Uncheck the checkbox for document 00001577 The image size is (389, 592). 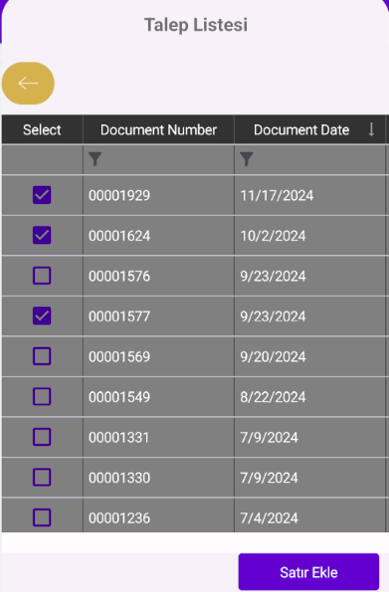(x=42, y=316)
